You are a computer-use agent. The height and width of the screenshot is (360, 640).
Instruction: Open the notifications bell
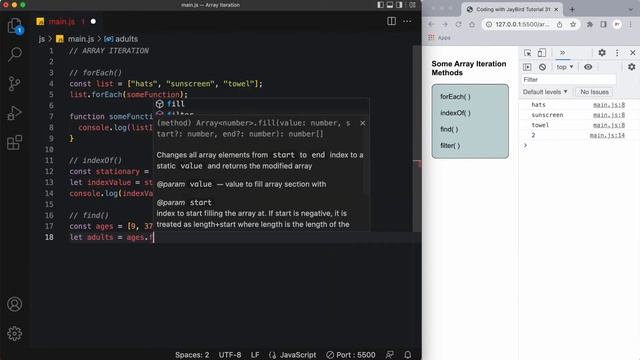click(407, 355)
